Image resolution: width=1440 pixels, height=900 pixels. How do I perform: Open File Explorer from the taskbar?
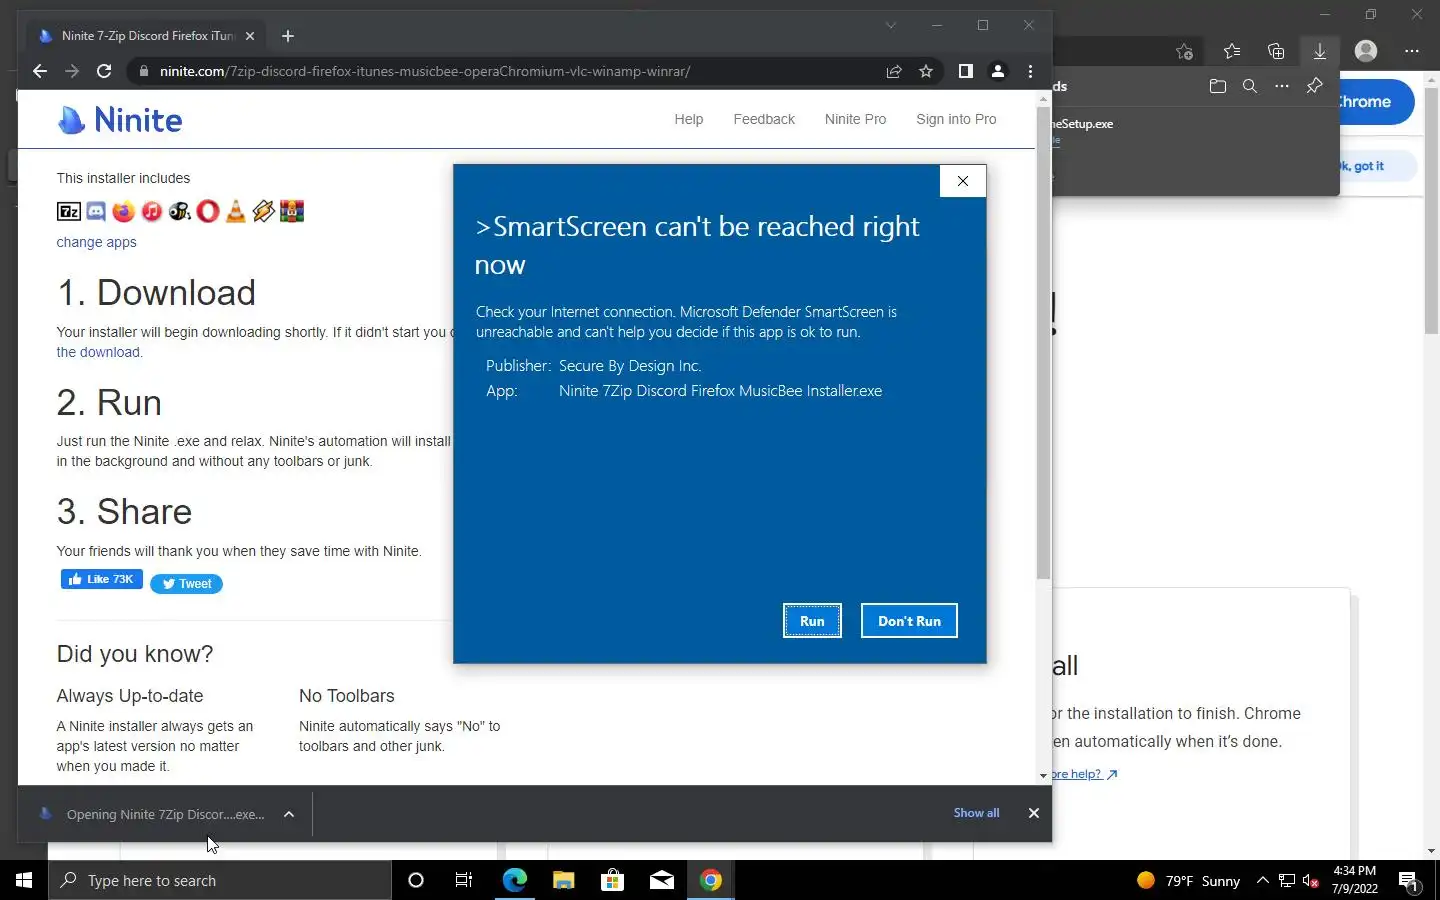tap(563, 880)
